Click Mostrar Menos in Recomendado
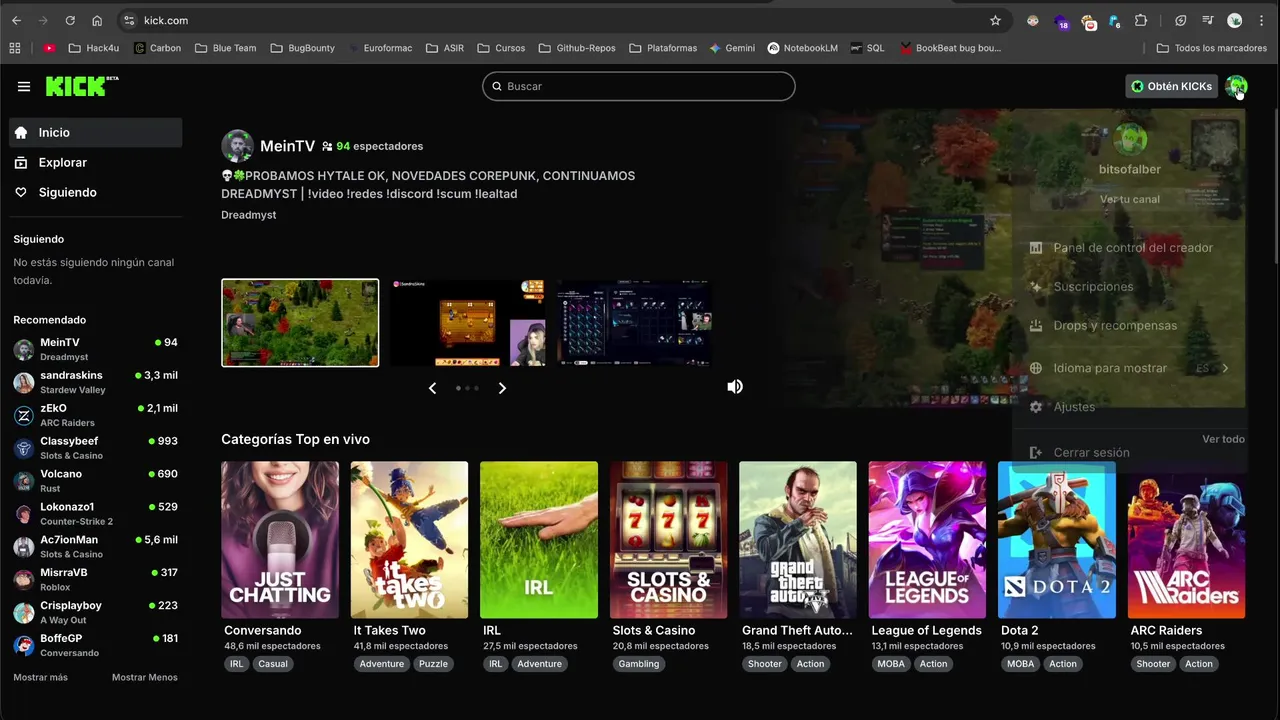 145,677
